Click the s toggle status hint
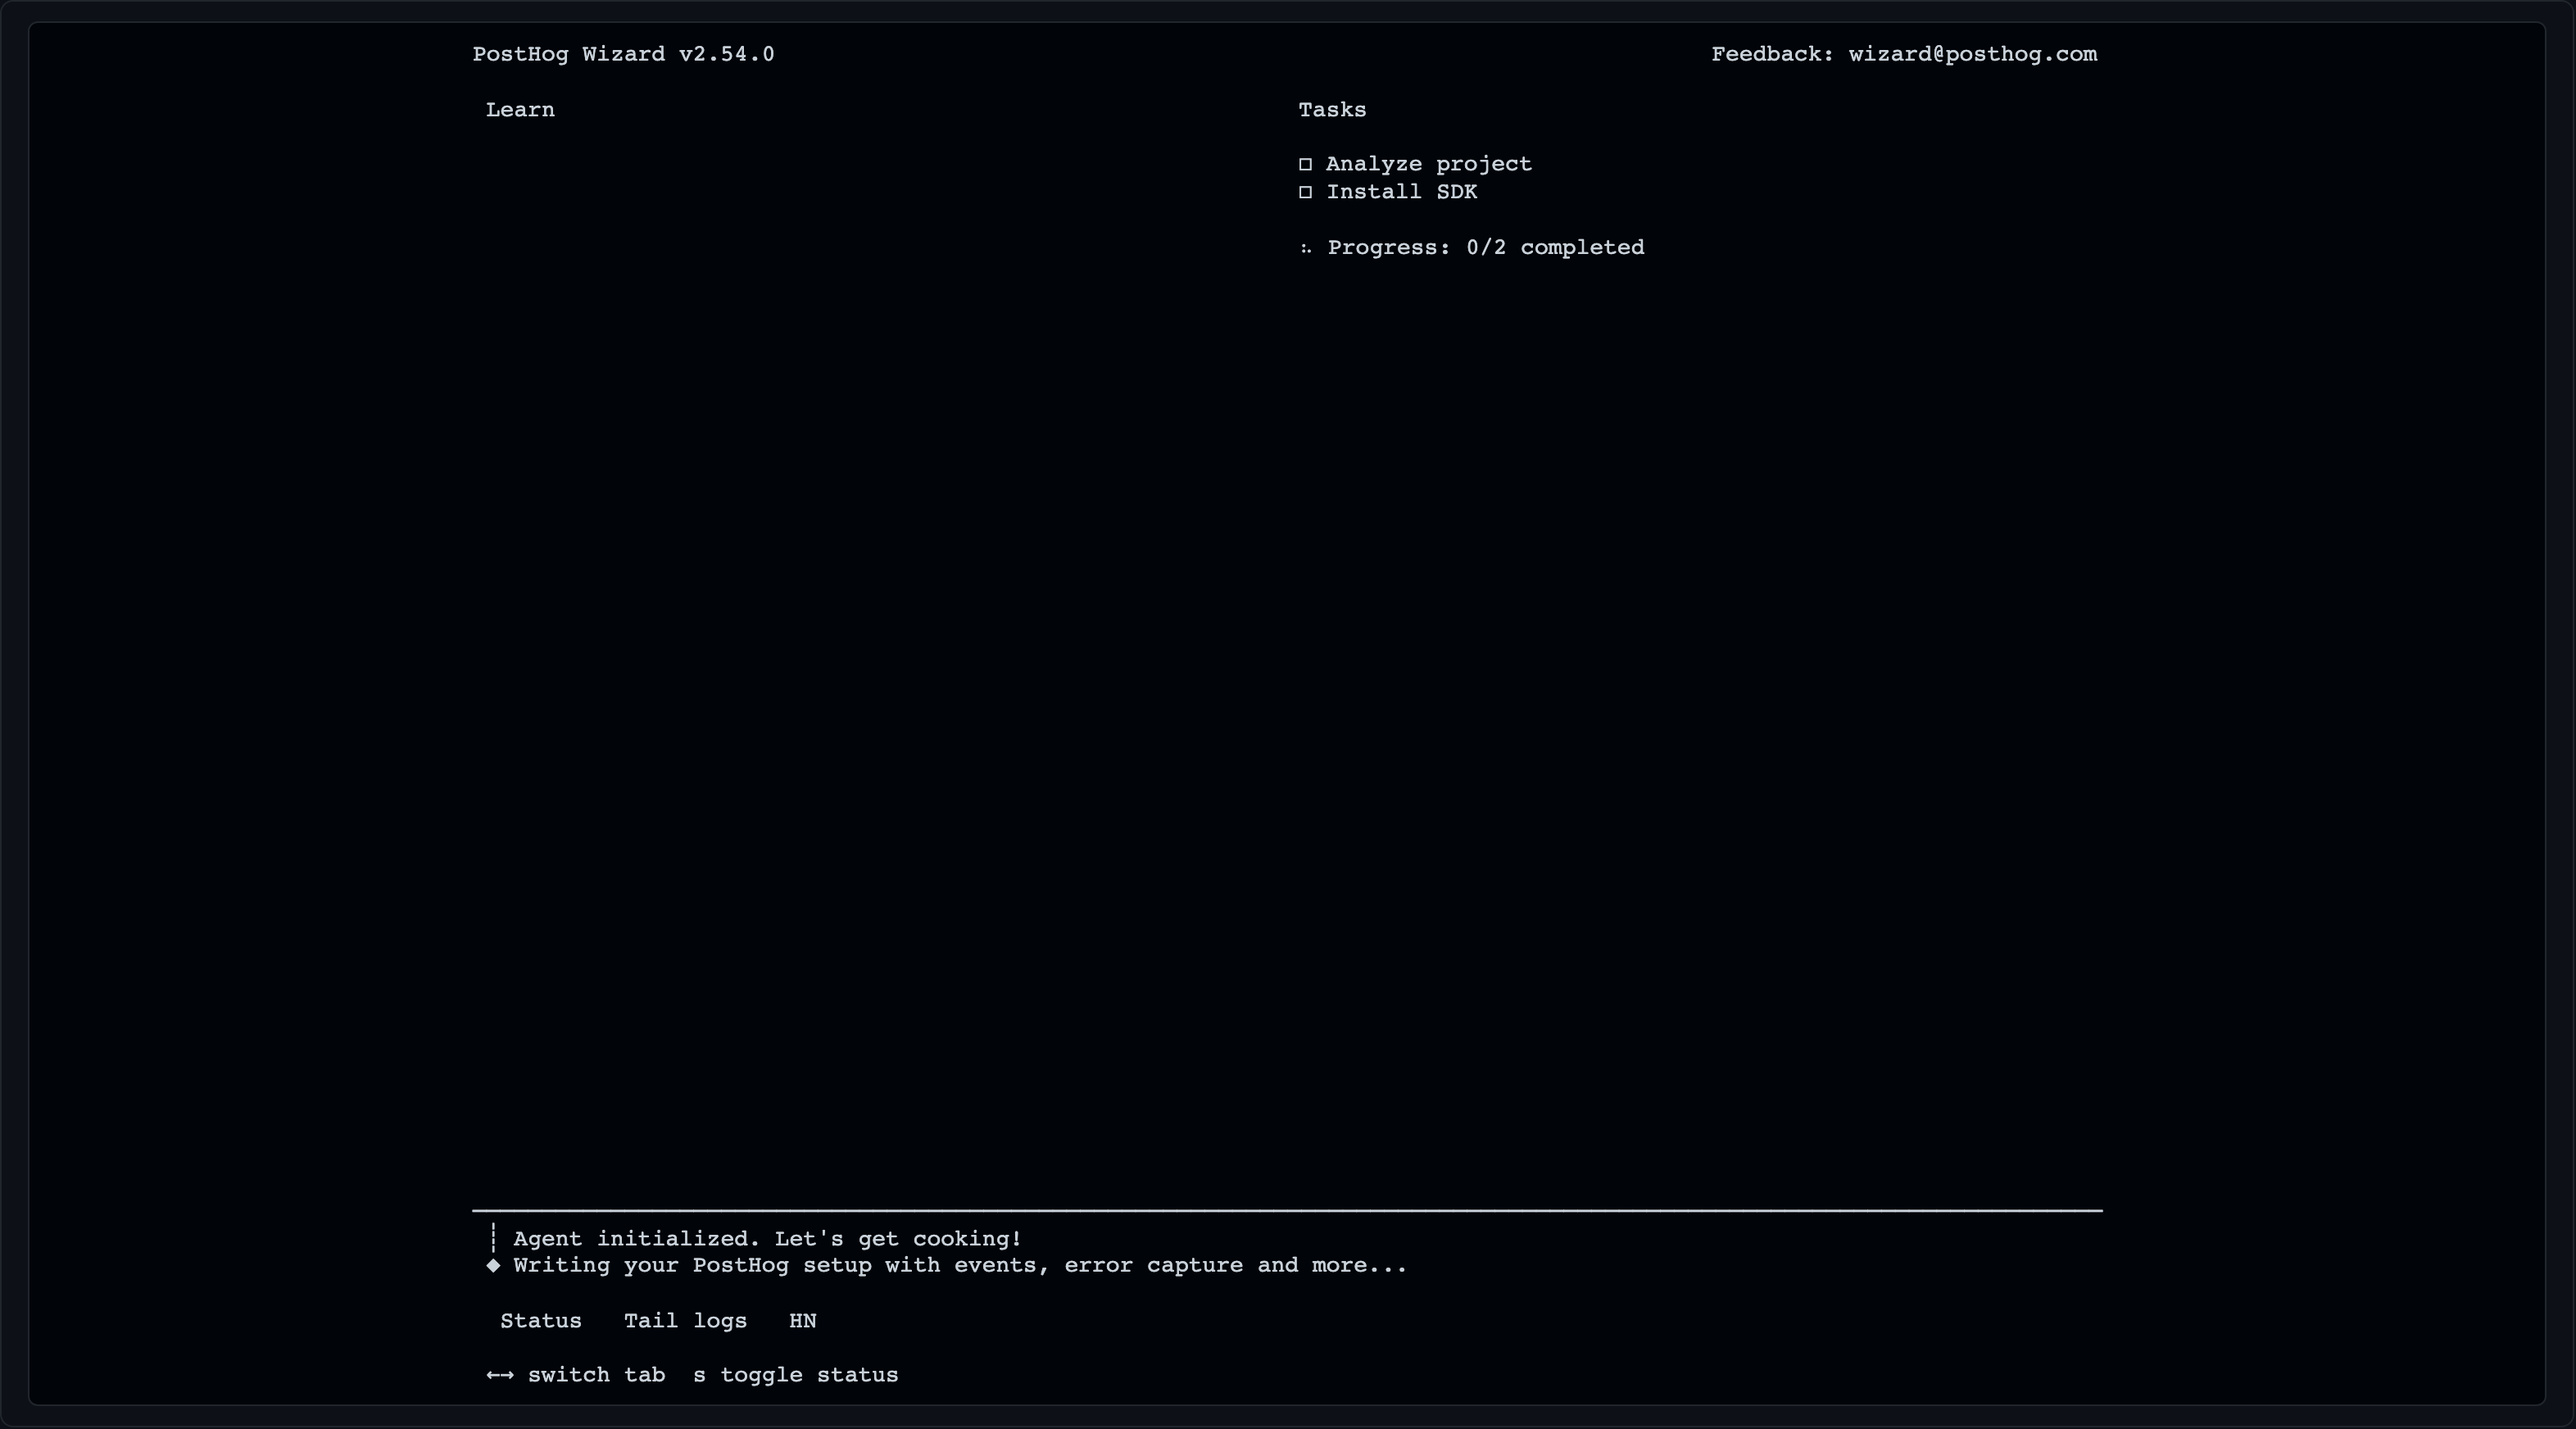Image resolution: width=2576 pixels, height=1429 pixels. point(795,1375)
